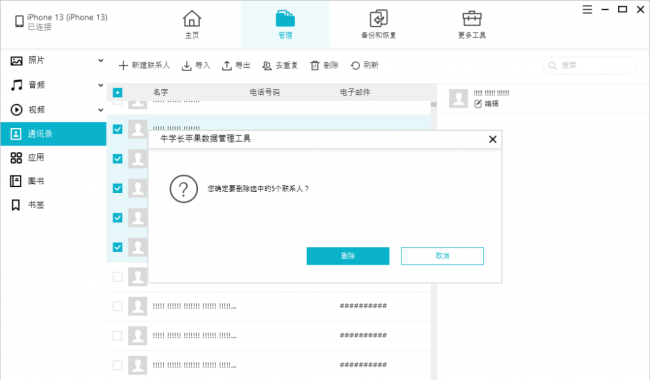Uncheck the third checked contact checkbox
Screen dimensions: 650x380
(x=118, y=188)
